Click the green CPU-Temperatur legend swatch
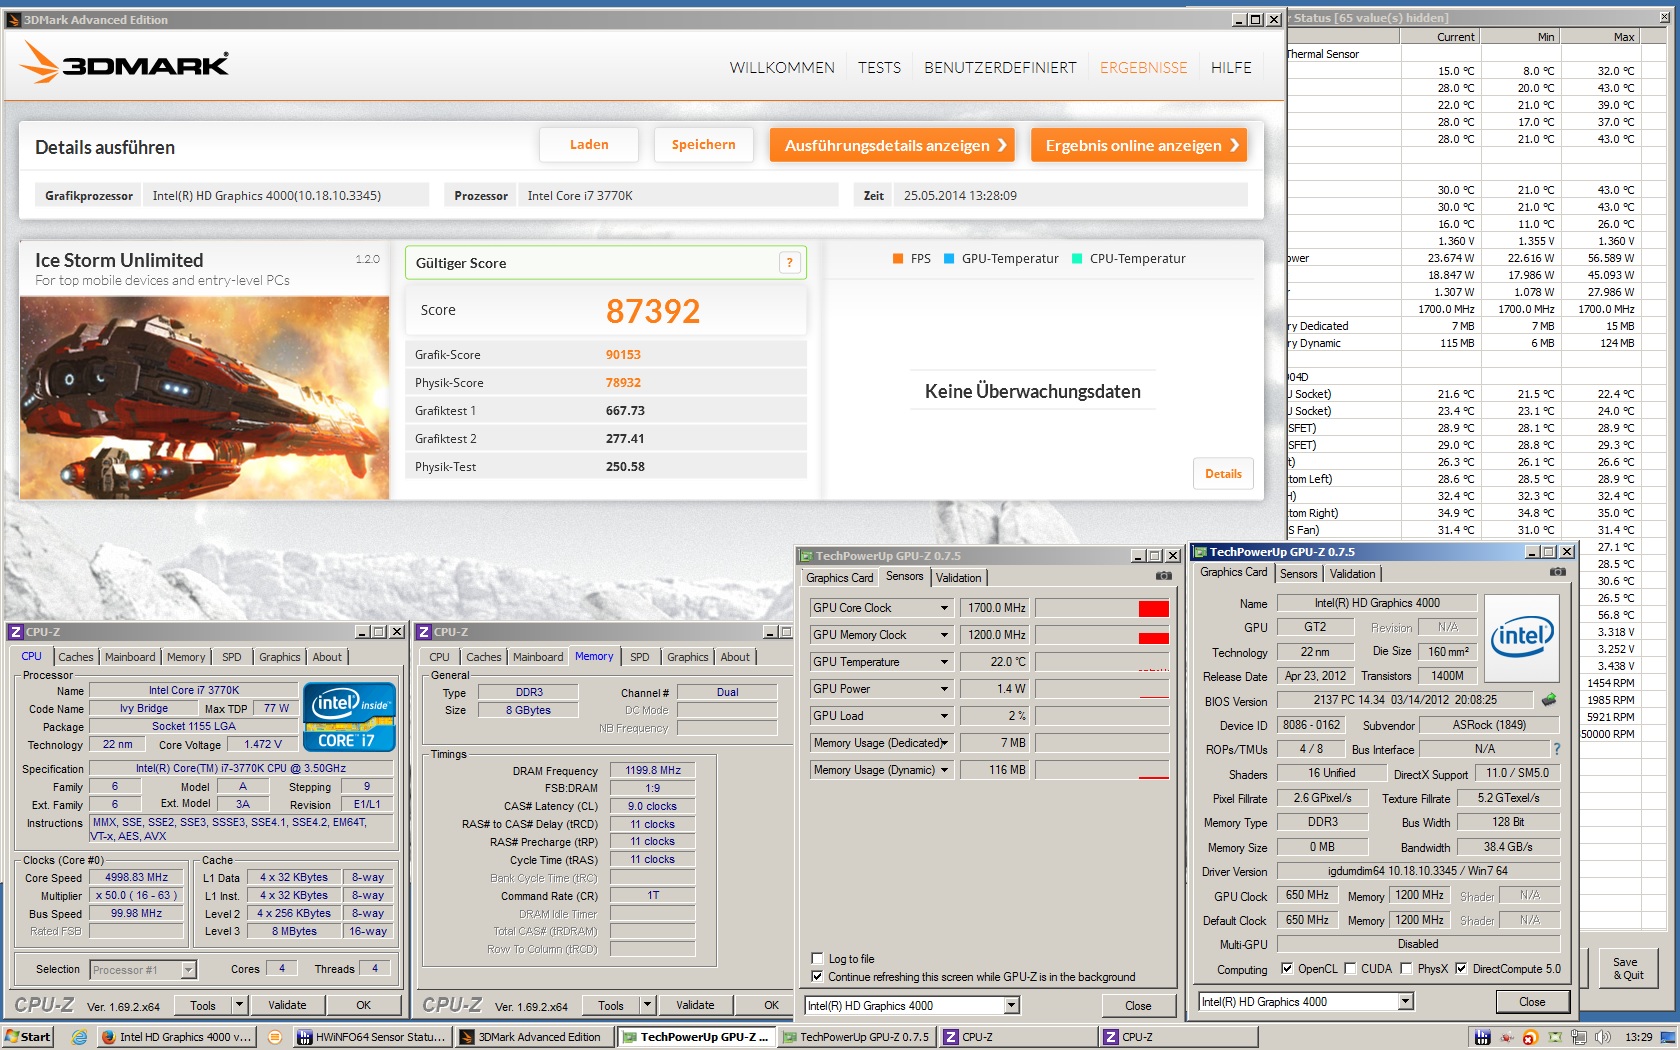The width and height of the screenshot is (1680, 1050). tap(1077, 258)
